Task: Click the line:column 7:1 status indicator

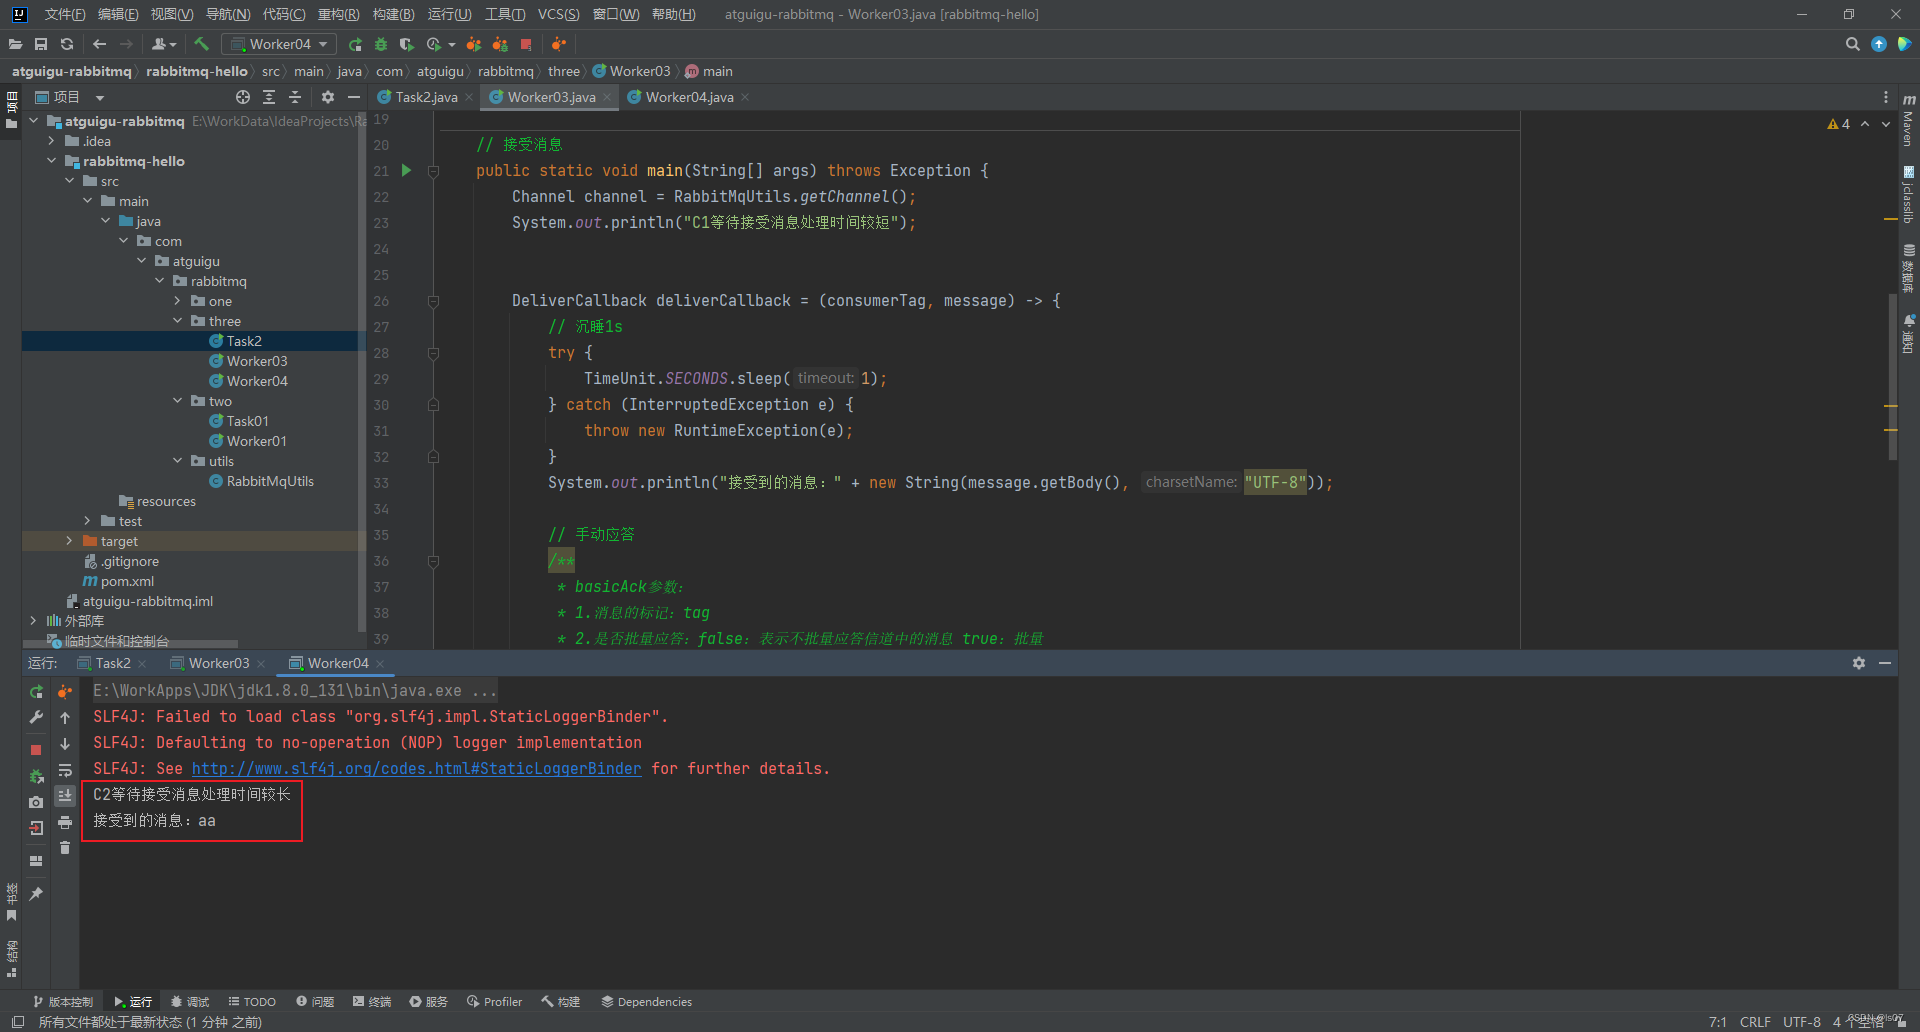Action: tap(1717, 1021)
